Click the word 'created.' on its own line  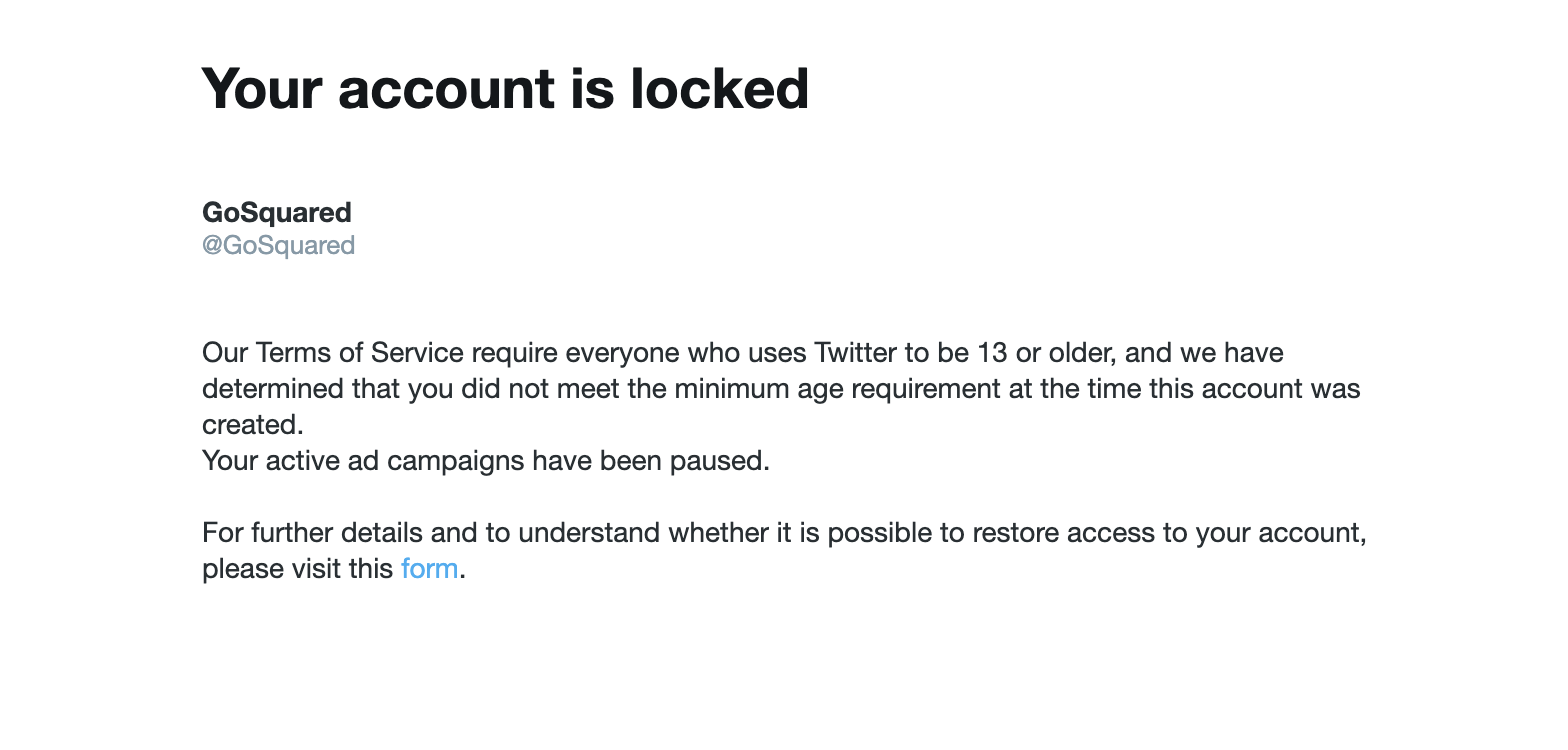coord(252,425)
